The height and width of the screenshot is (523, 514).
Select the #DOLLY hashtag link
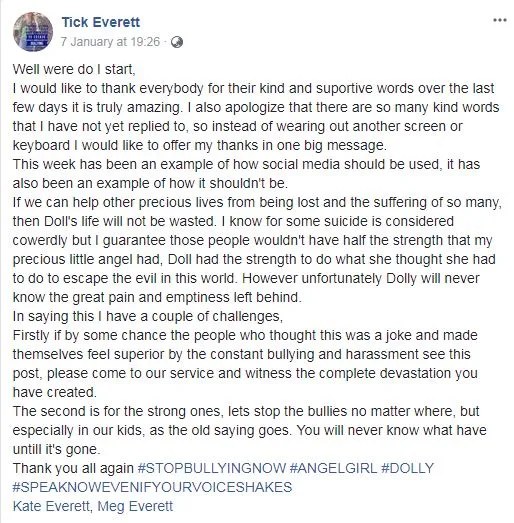tap(407, 468)
